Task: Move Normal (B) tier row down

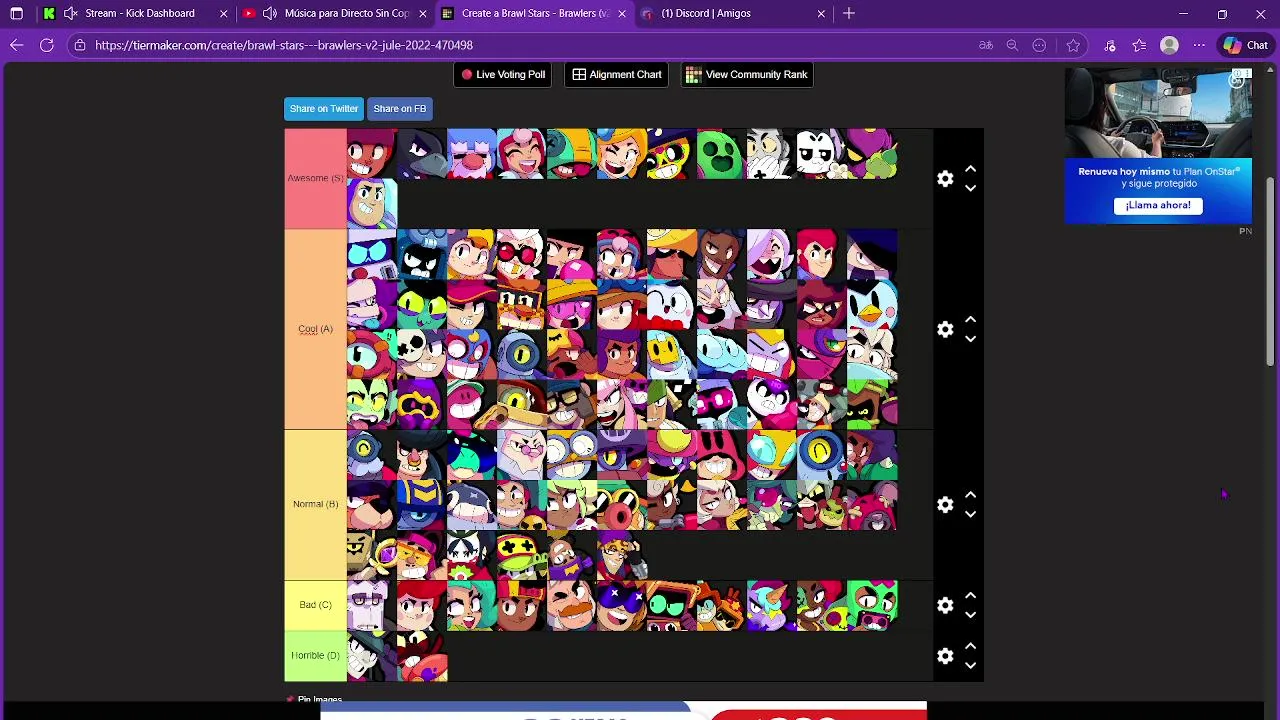Action: pos(970,513)
